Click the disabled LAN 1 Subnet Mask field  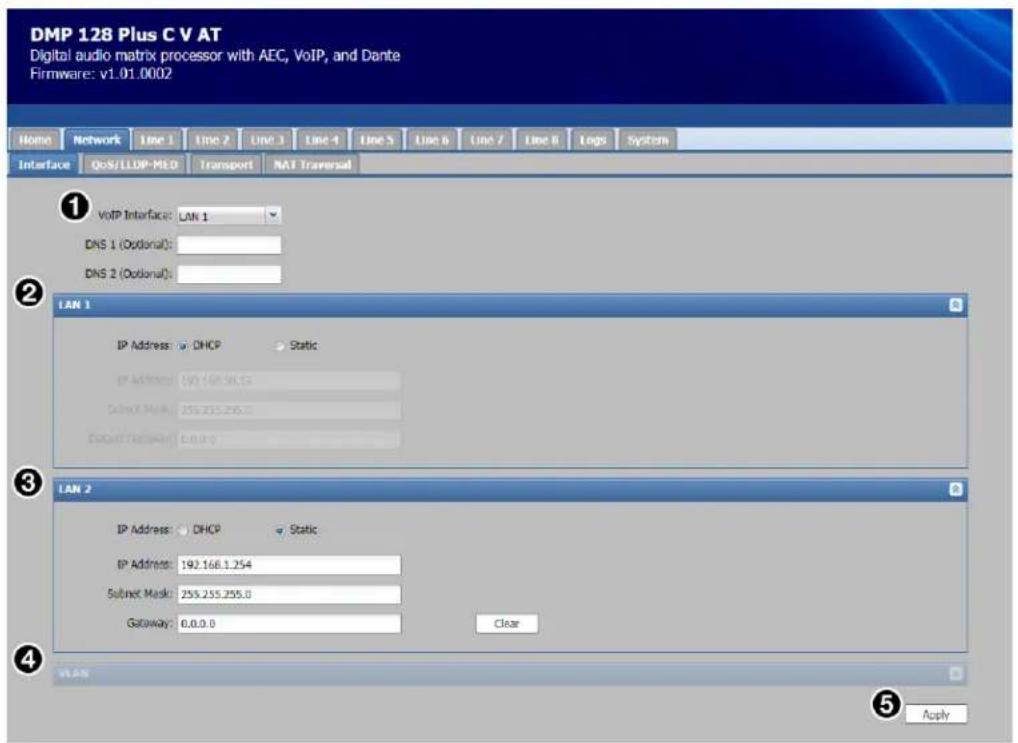click(x=289, y=410)
